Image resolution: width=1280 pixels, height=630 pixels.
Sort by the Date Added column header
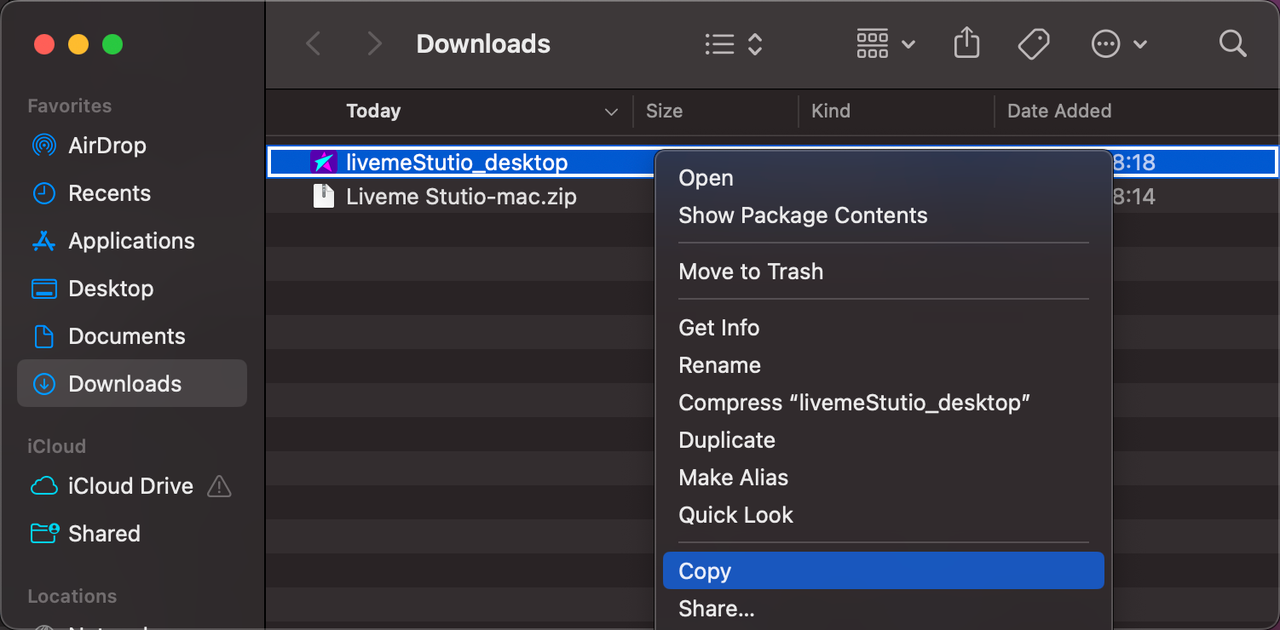coord(1058,111)
